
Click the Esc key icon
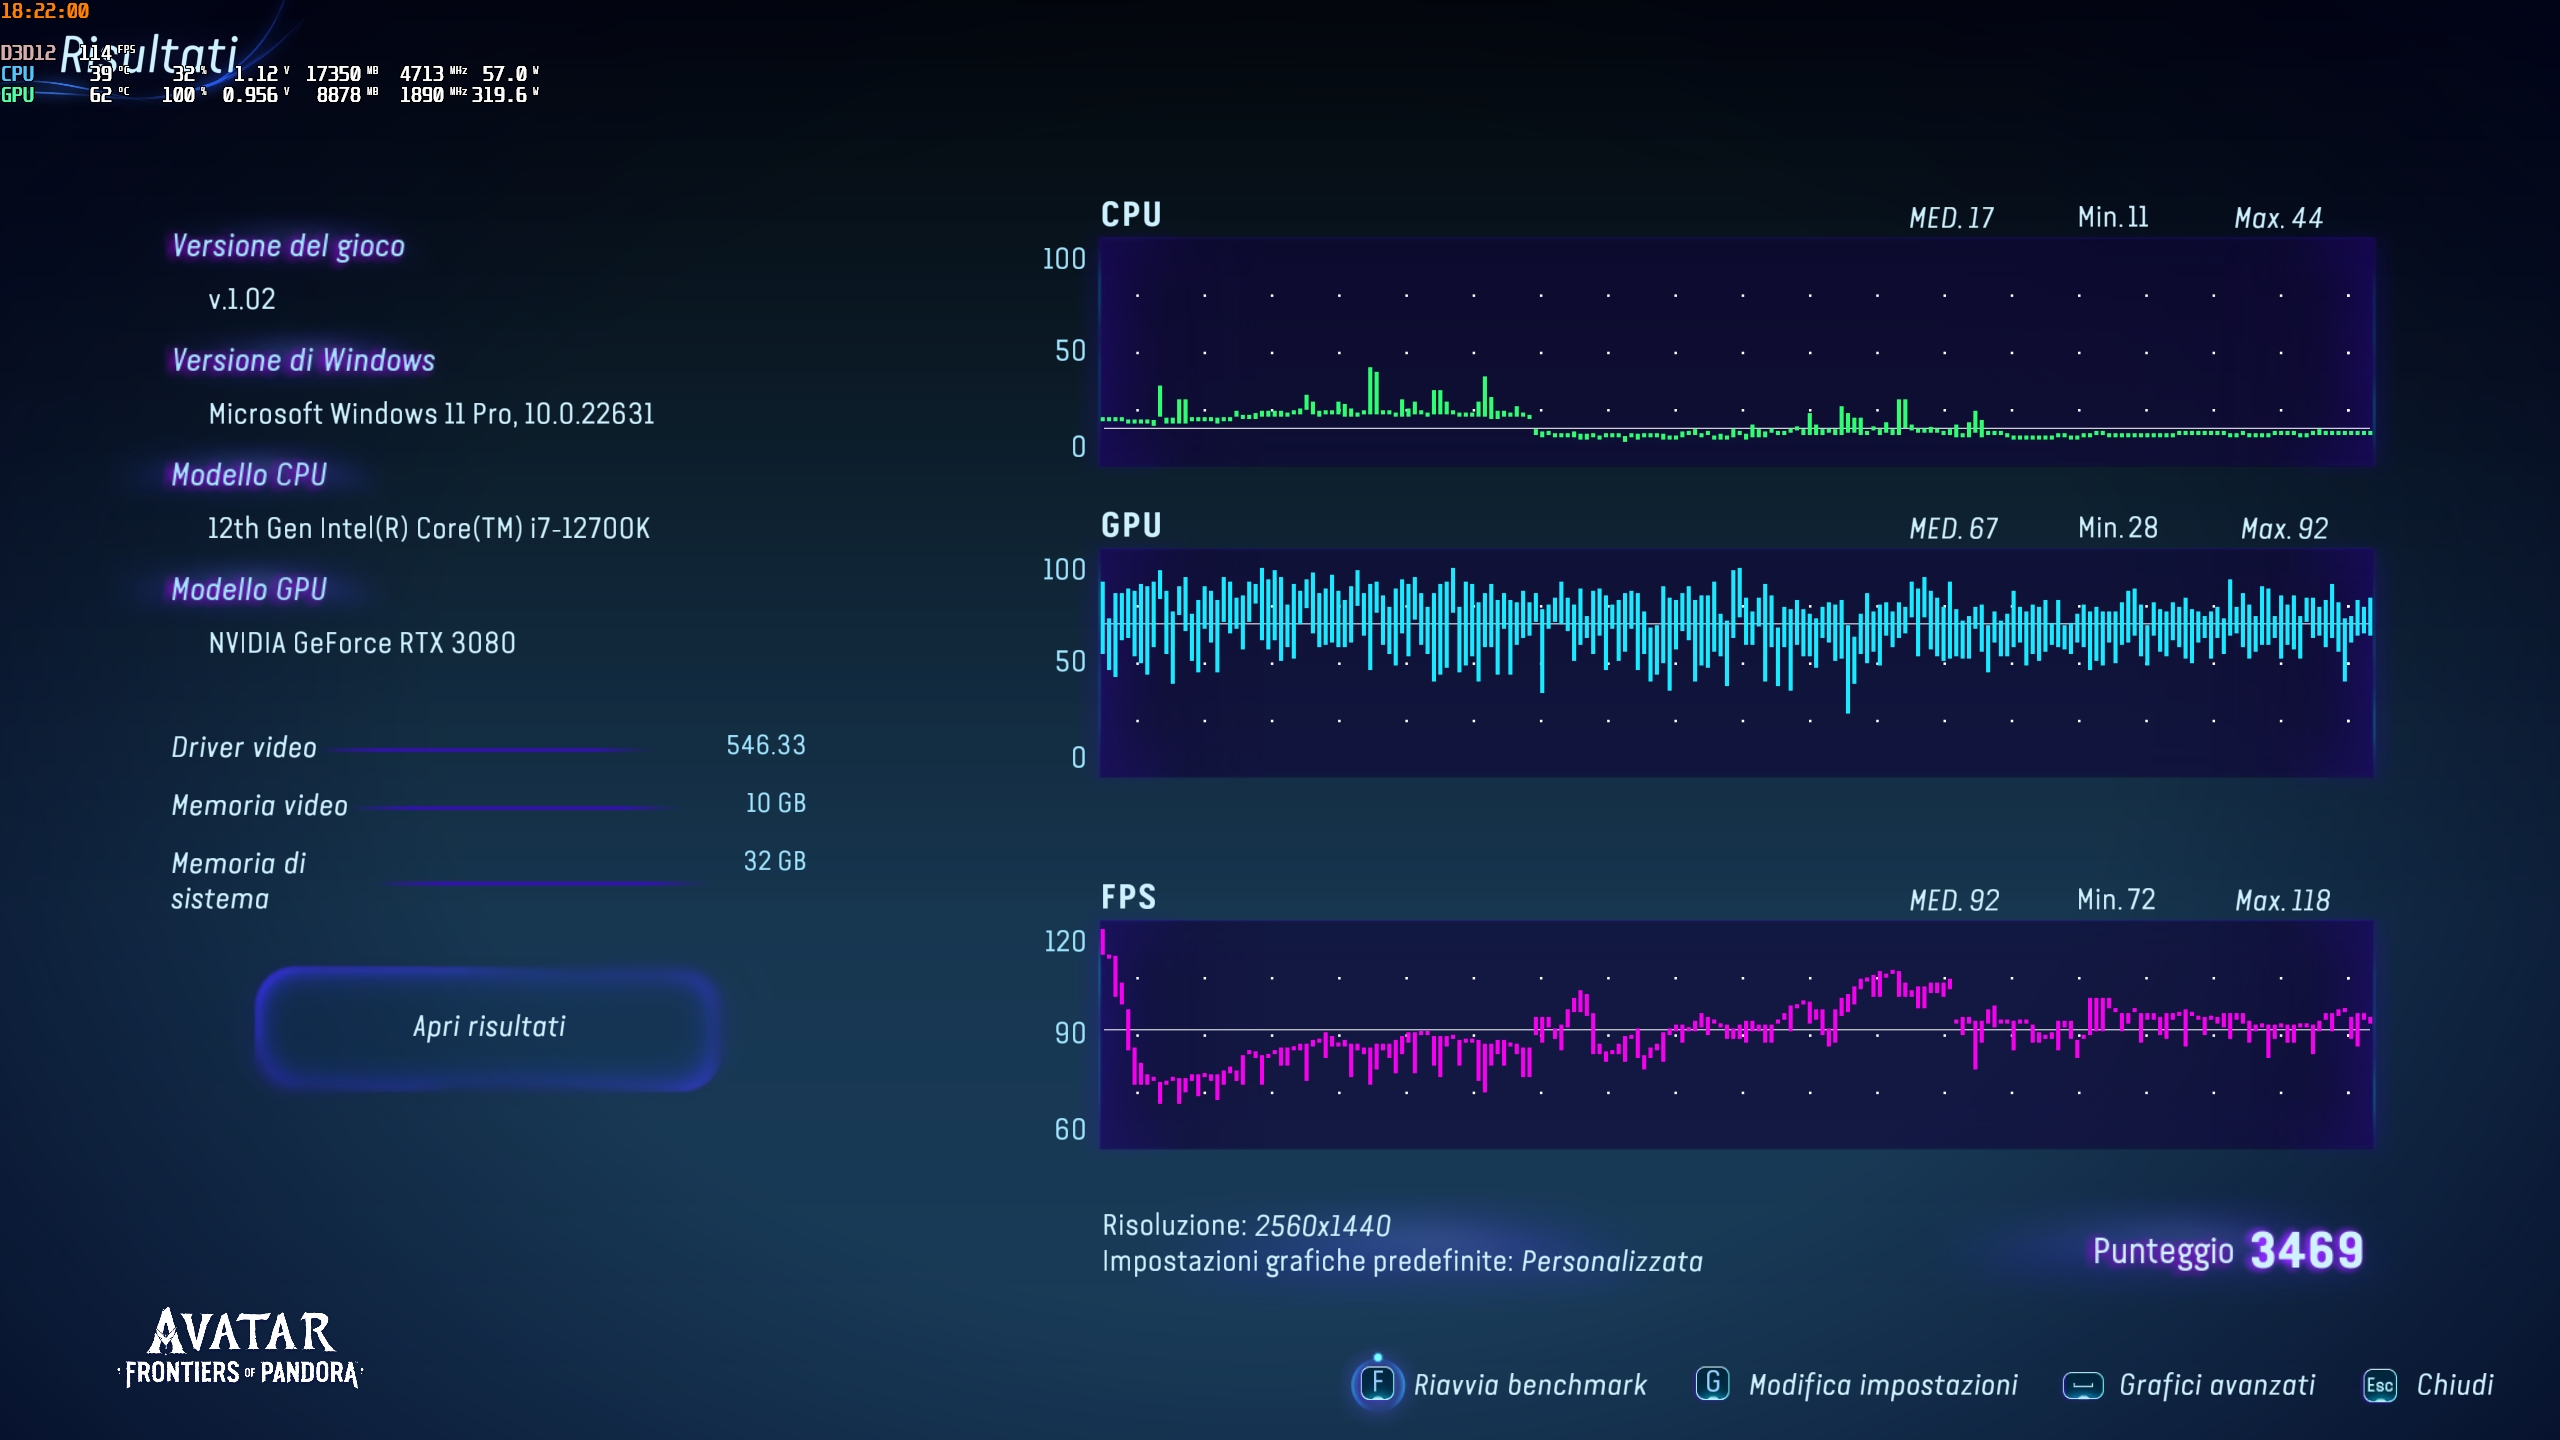point(2379,1386)
